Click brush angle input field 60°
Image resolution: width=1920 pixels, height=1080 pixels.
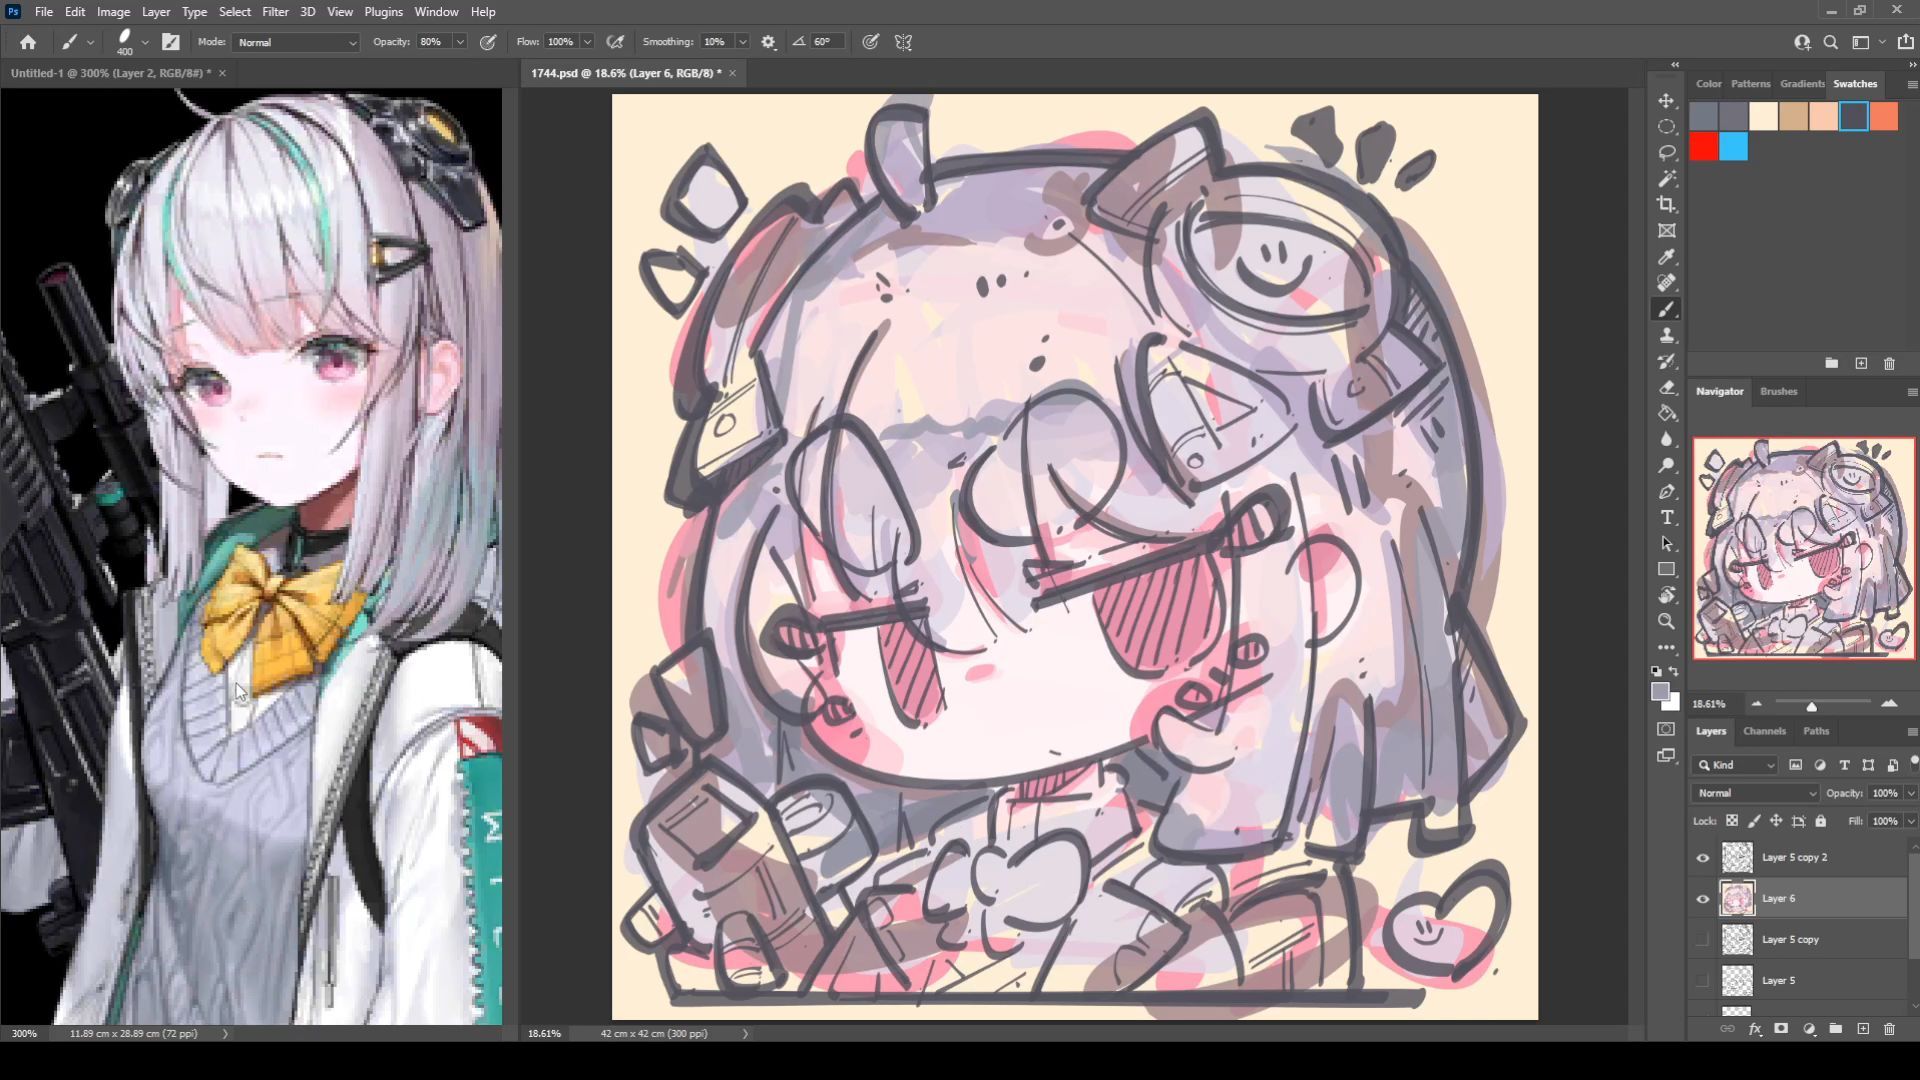point(827,42)
